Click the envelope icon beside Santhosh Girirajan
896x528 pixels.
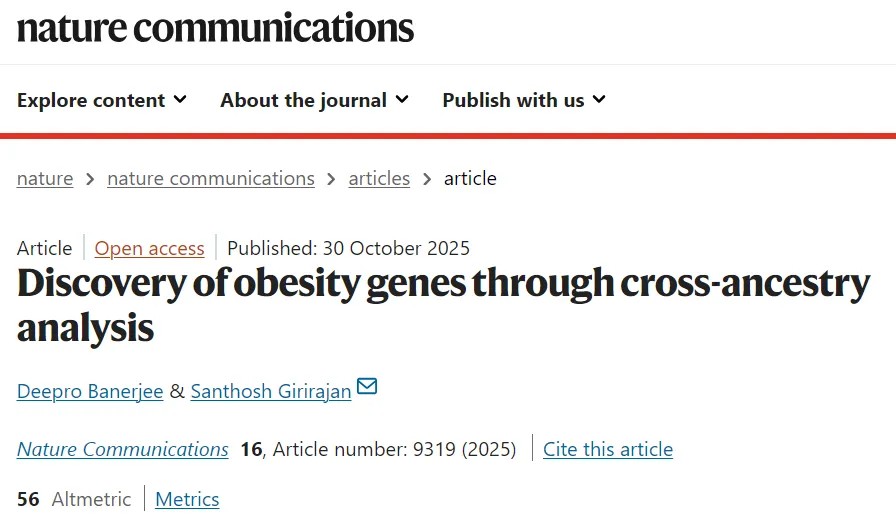[367, 387]
